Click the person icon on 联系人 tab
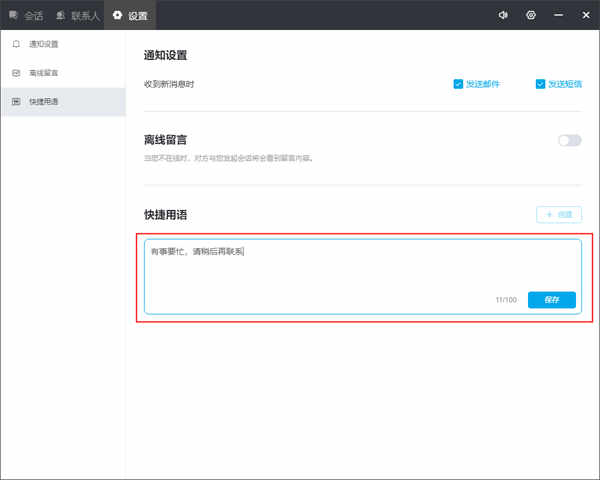The width and height of the screenshot is (600, 480). (x=60, y=15)
